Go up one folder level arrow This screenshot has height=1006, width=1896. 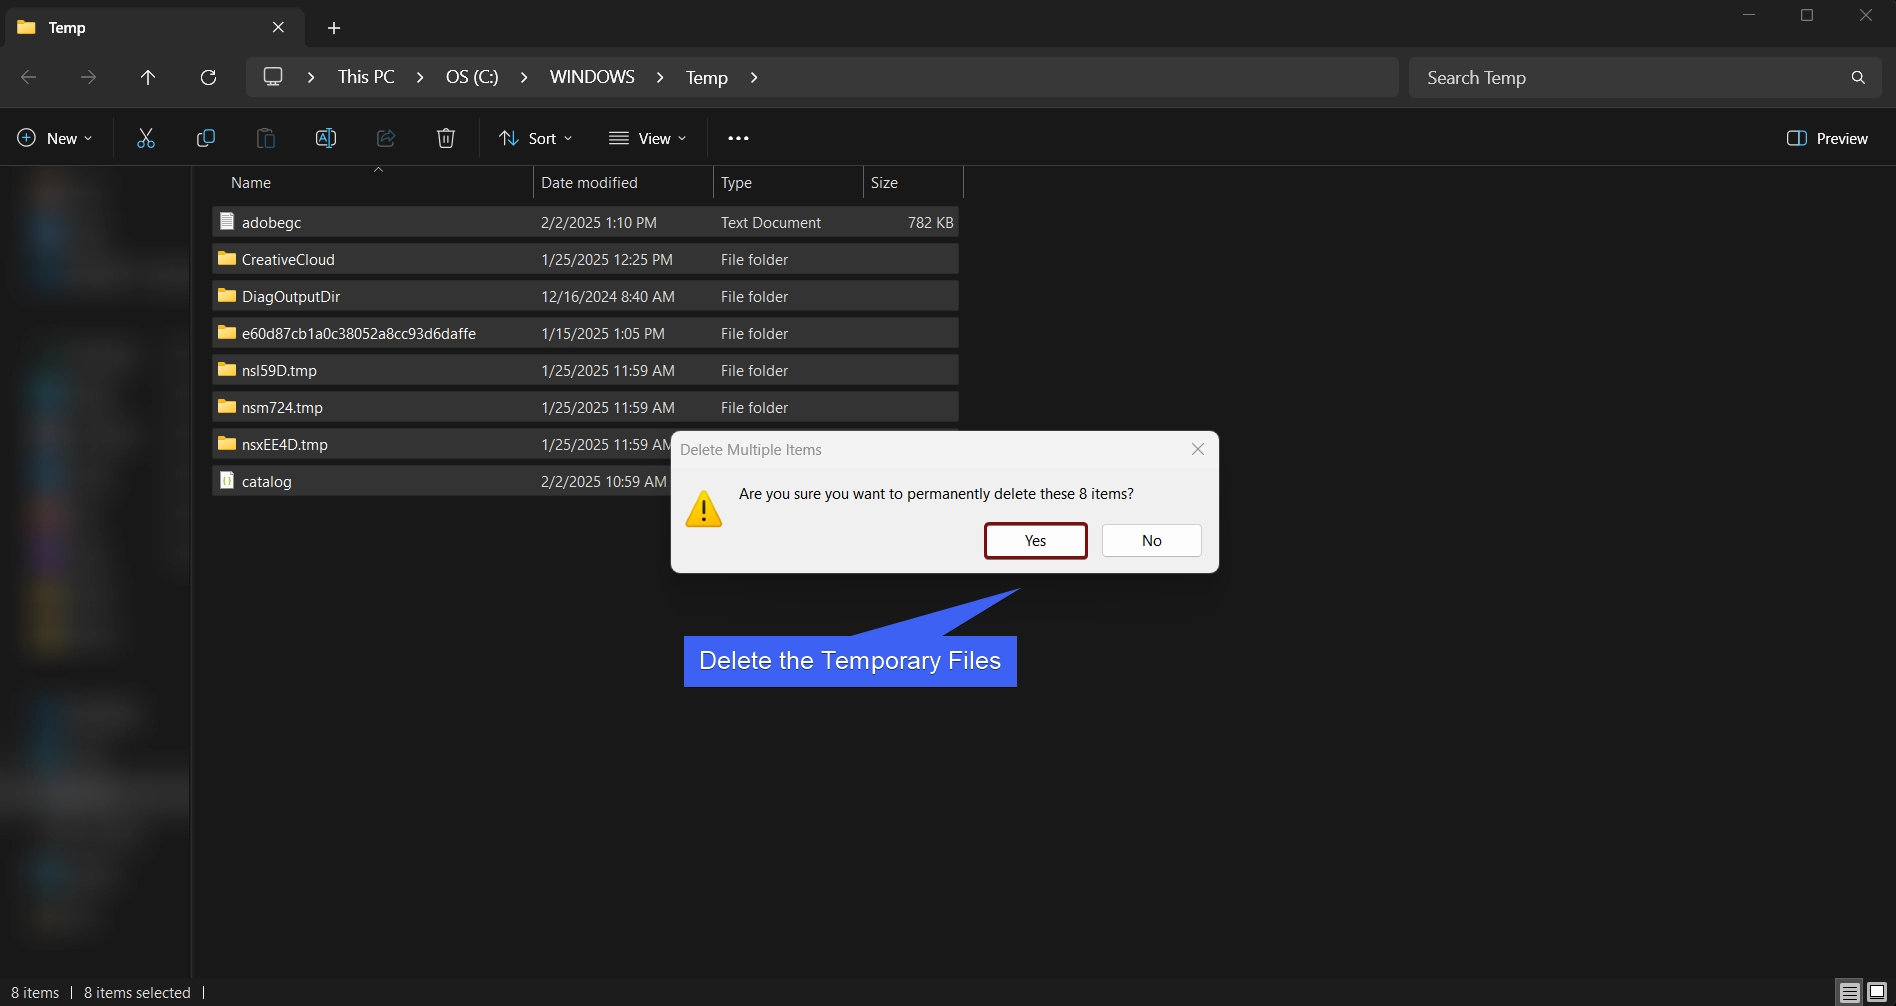[x=148, y=77]
